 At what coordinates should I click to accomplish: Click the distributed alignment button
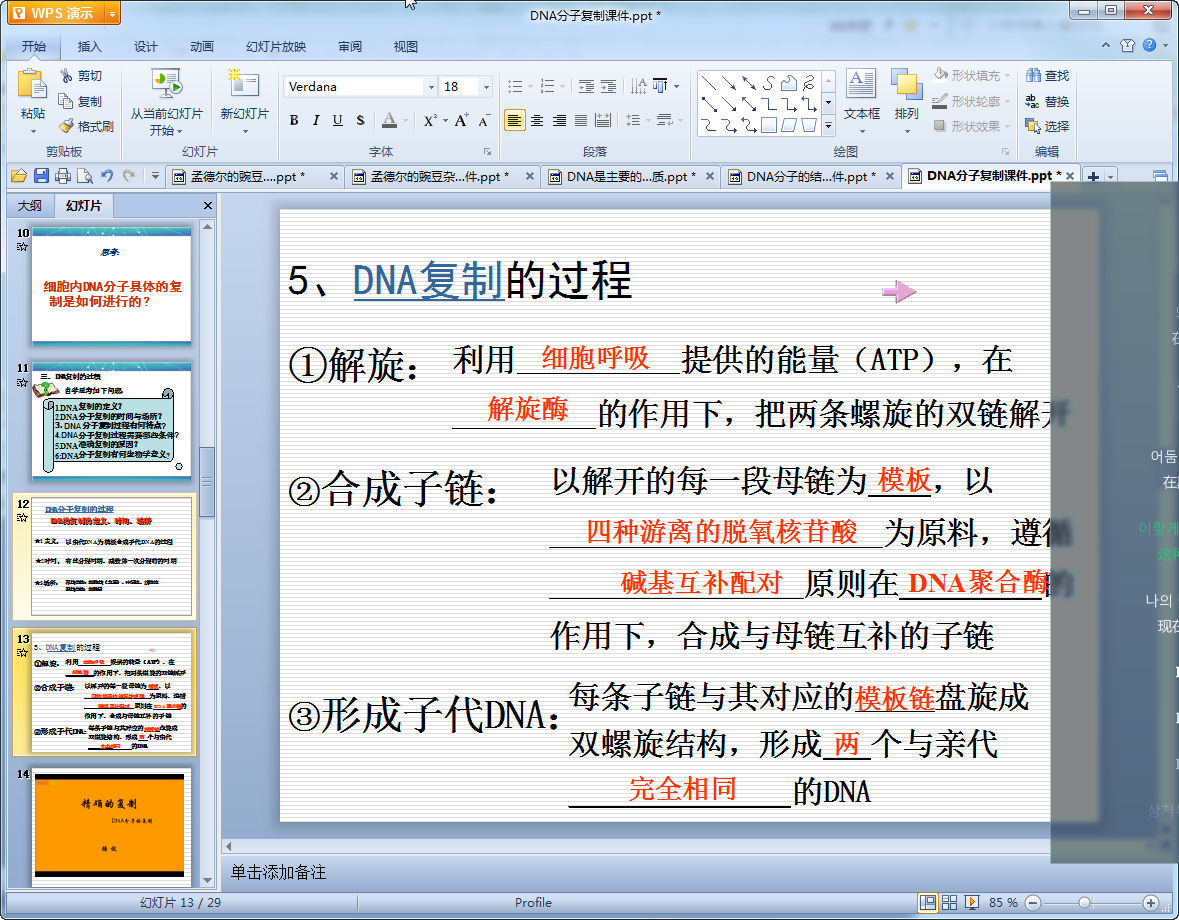(x=603, y=120)
